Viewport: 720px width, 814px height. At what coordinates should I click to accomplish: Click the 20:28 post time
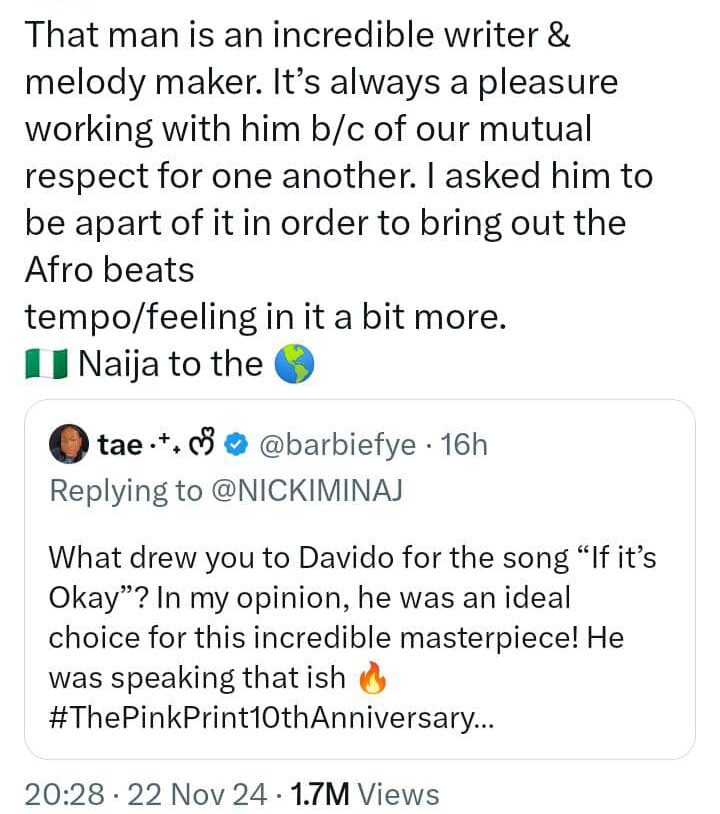click(x=63, y=794)
